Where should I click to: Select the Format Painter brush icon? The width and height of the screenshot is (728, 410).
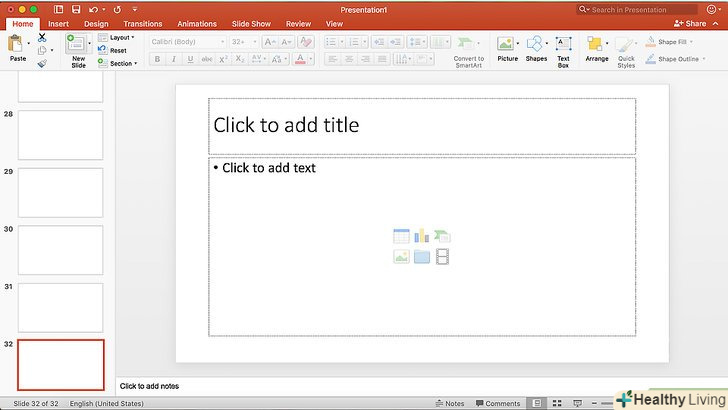tap(42, 63)
